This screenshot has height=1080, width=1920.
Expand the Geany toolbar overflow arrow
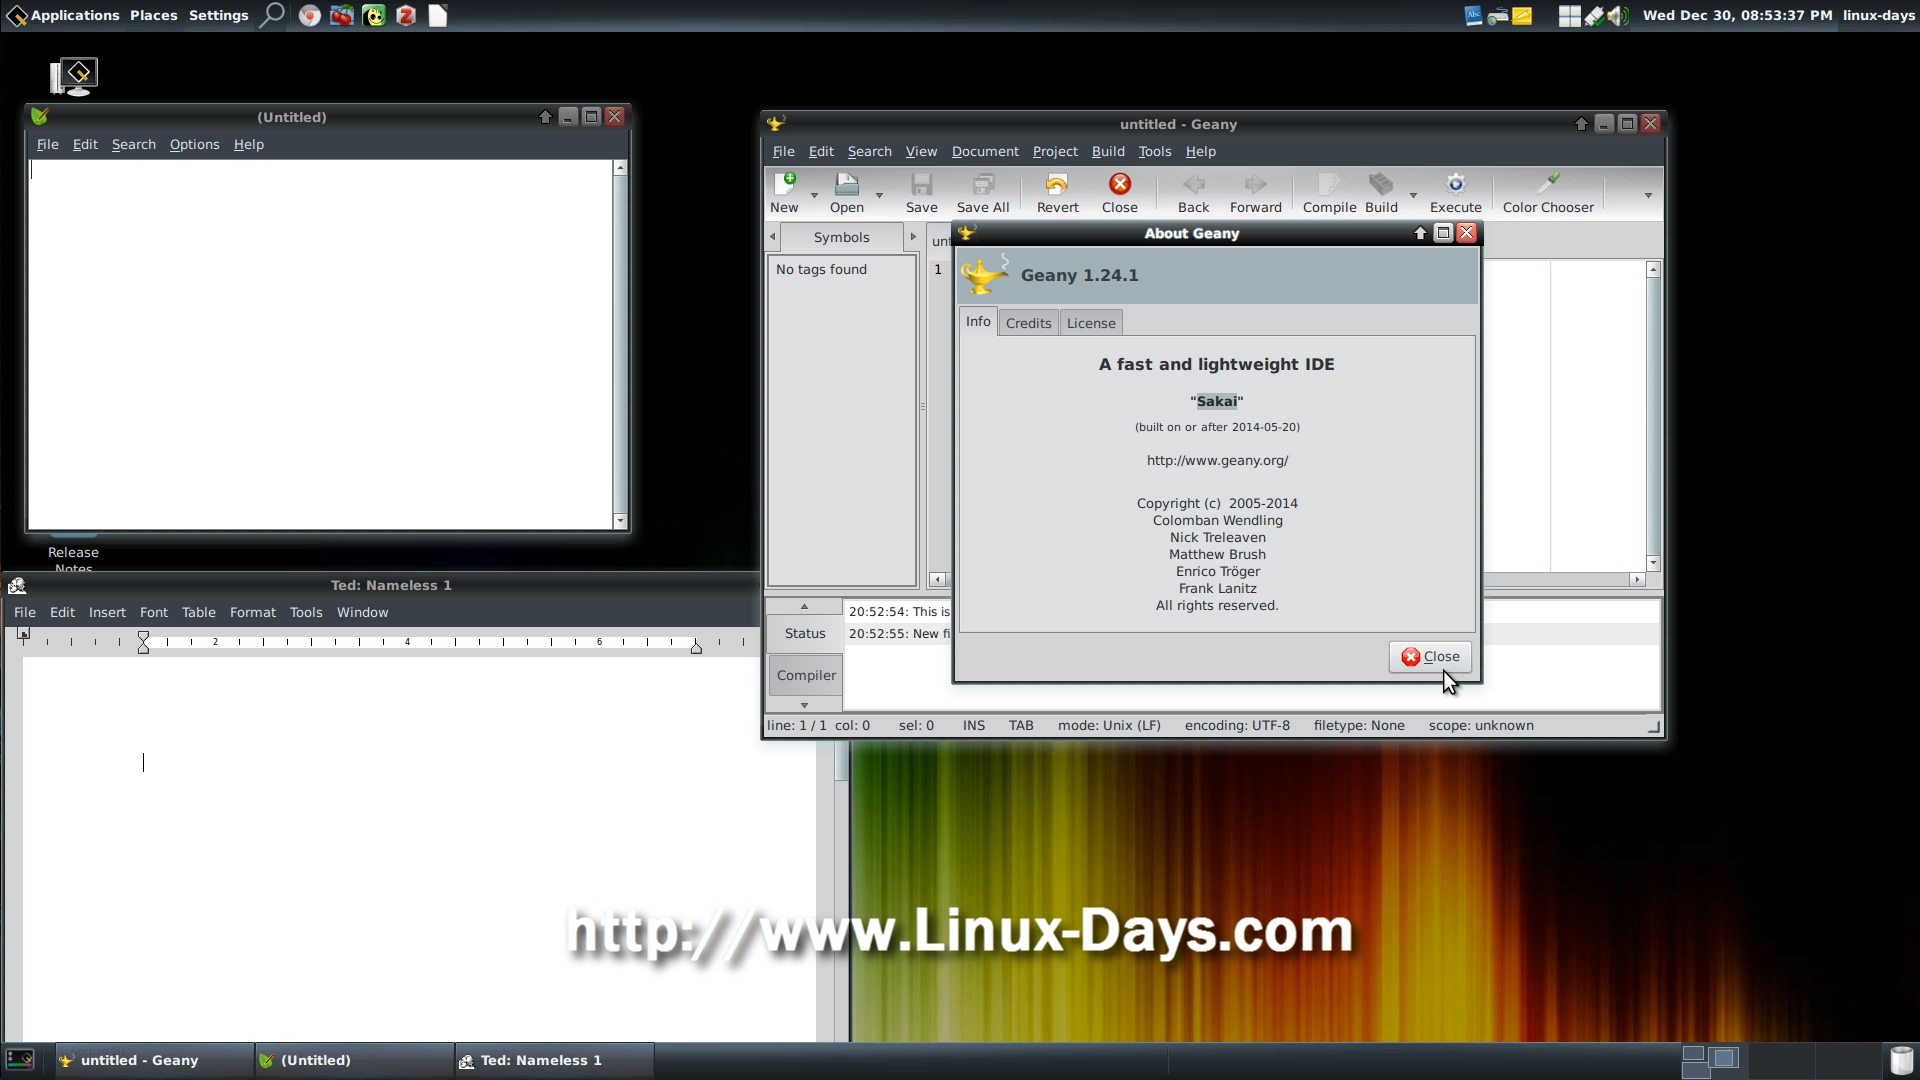[x=1648, y=195]
